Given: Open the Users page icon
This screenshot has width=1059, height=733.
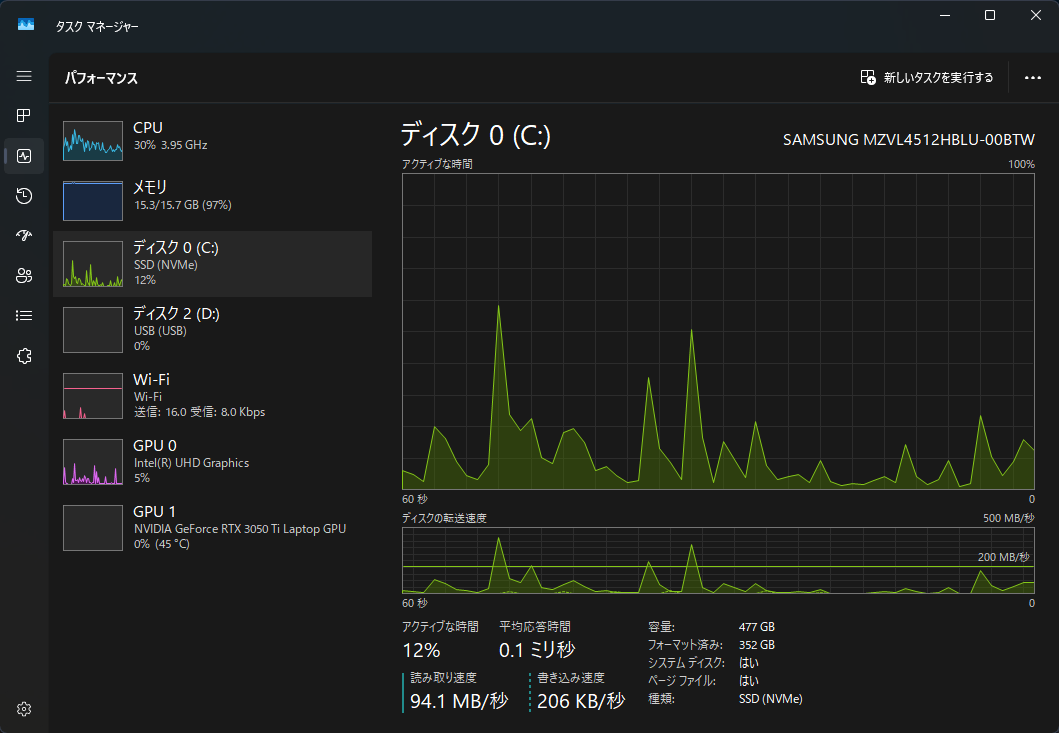Looking at the screenshot, I should pyautogui.click(x=24, y=276).
